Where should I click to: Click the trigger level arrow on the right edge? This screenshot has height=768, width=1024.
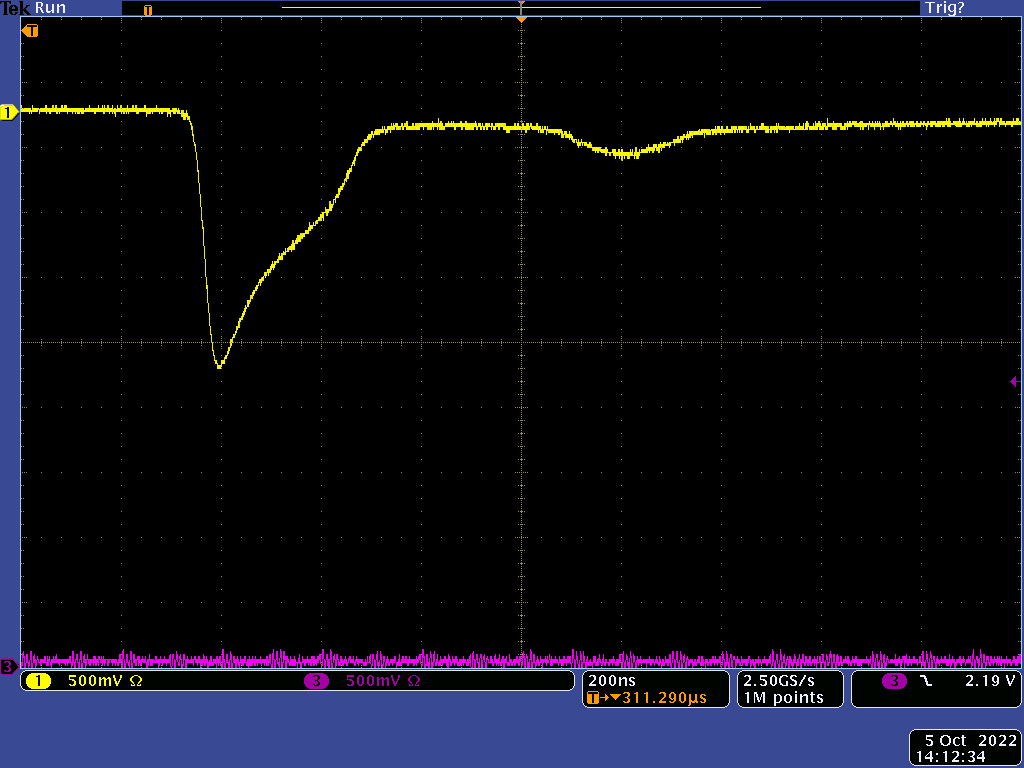1014,381
